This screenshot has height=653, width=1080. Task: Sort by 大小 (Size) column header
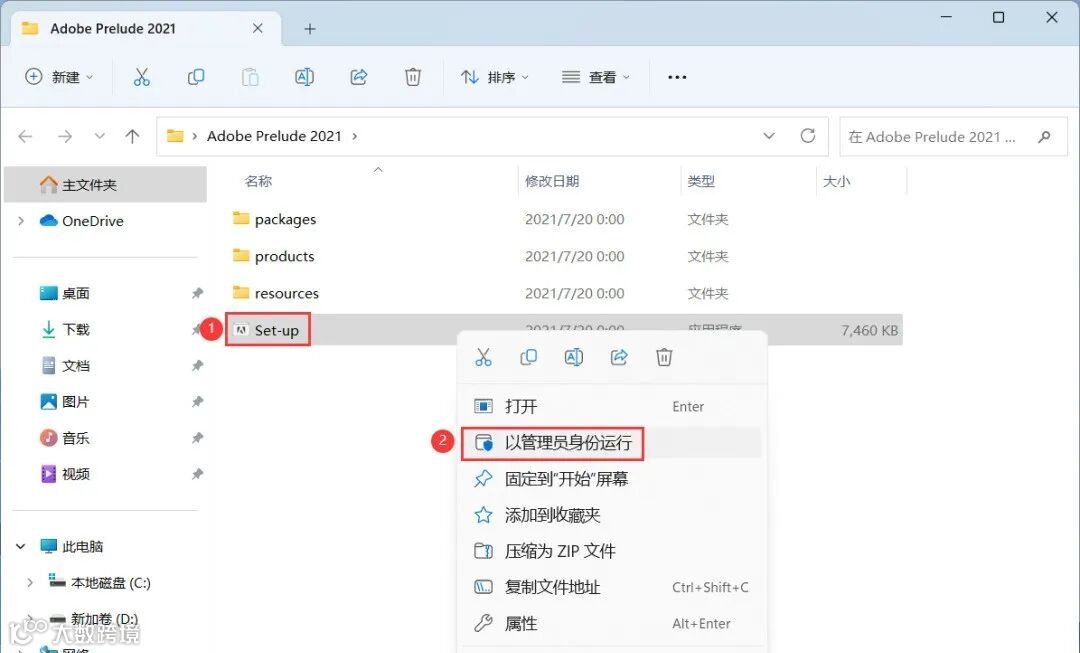pyautogui.click(x=836, y=181)
